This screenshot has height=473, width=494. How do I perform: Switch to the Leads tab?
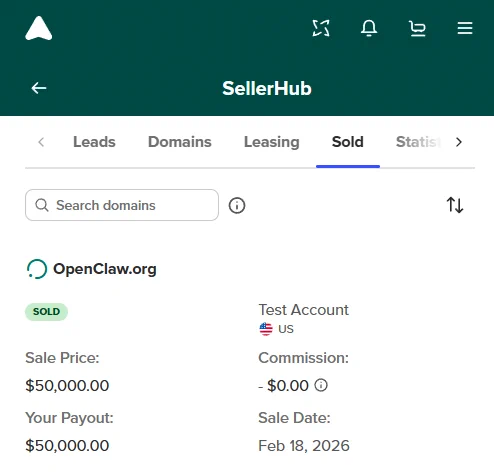click(x=94, y=142)
